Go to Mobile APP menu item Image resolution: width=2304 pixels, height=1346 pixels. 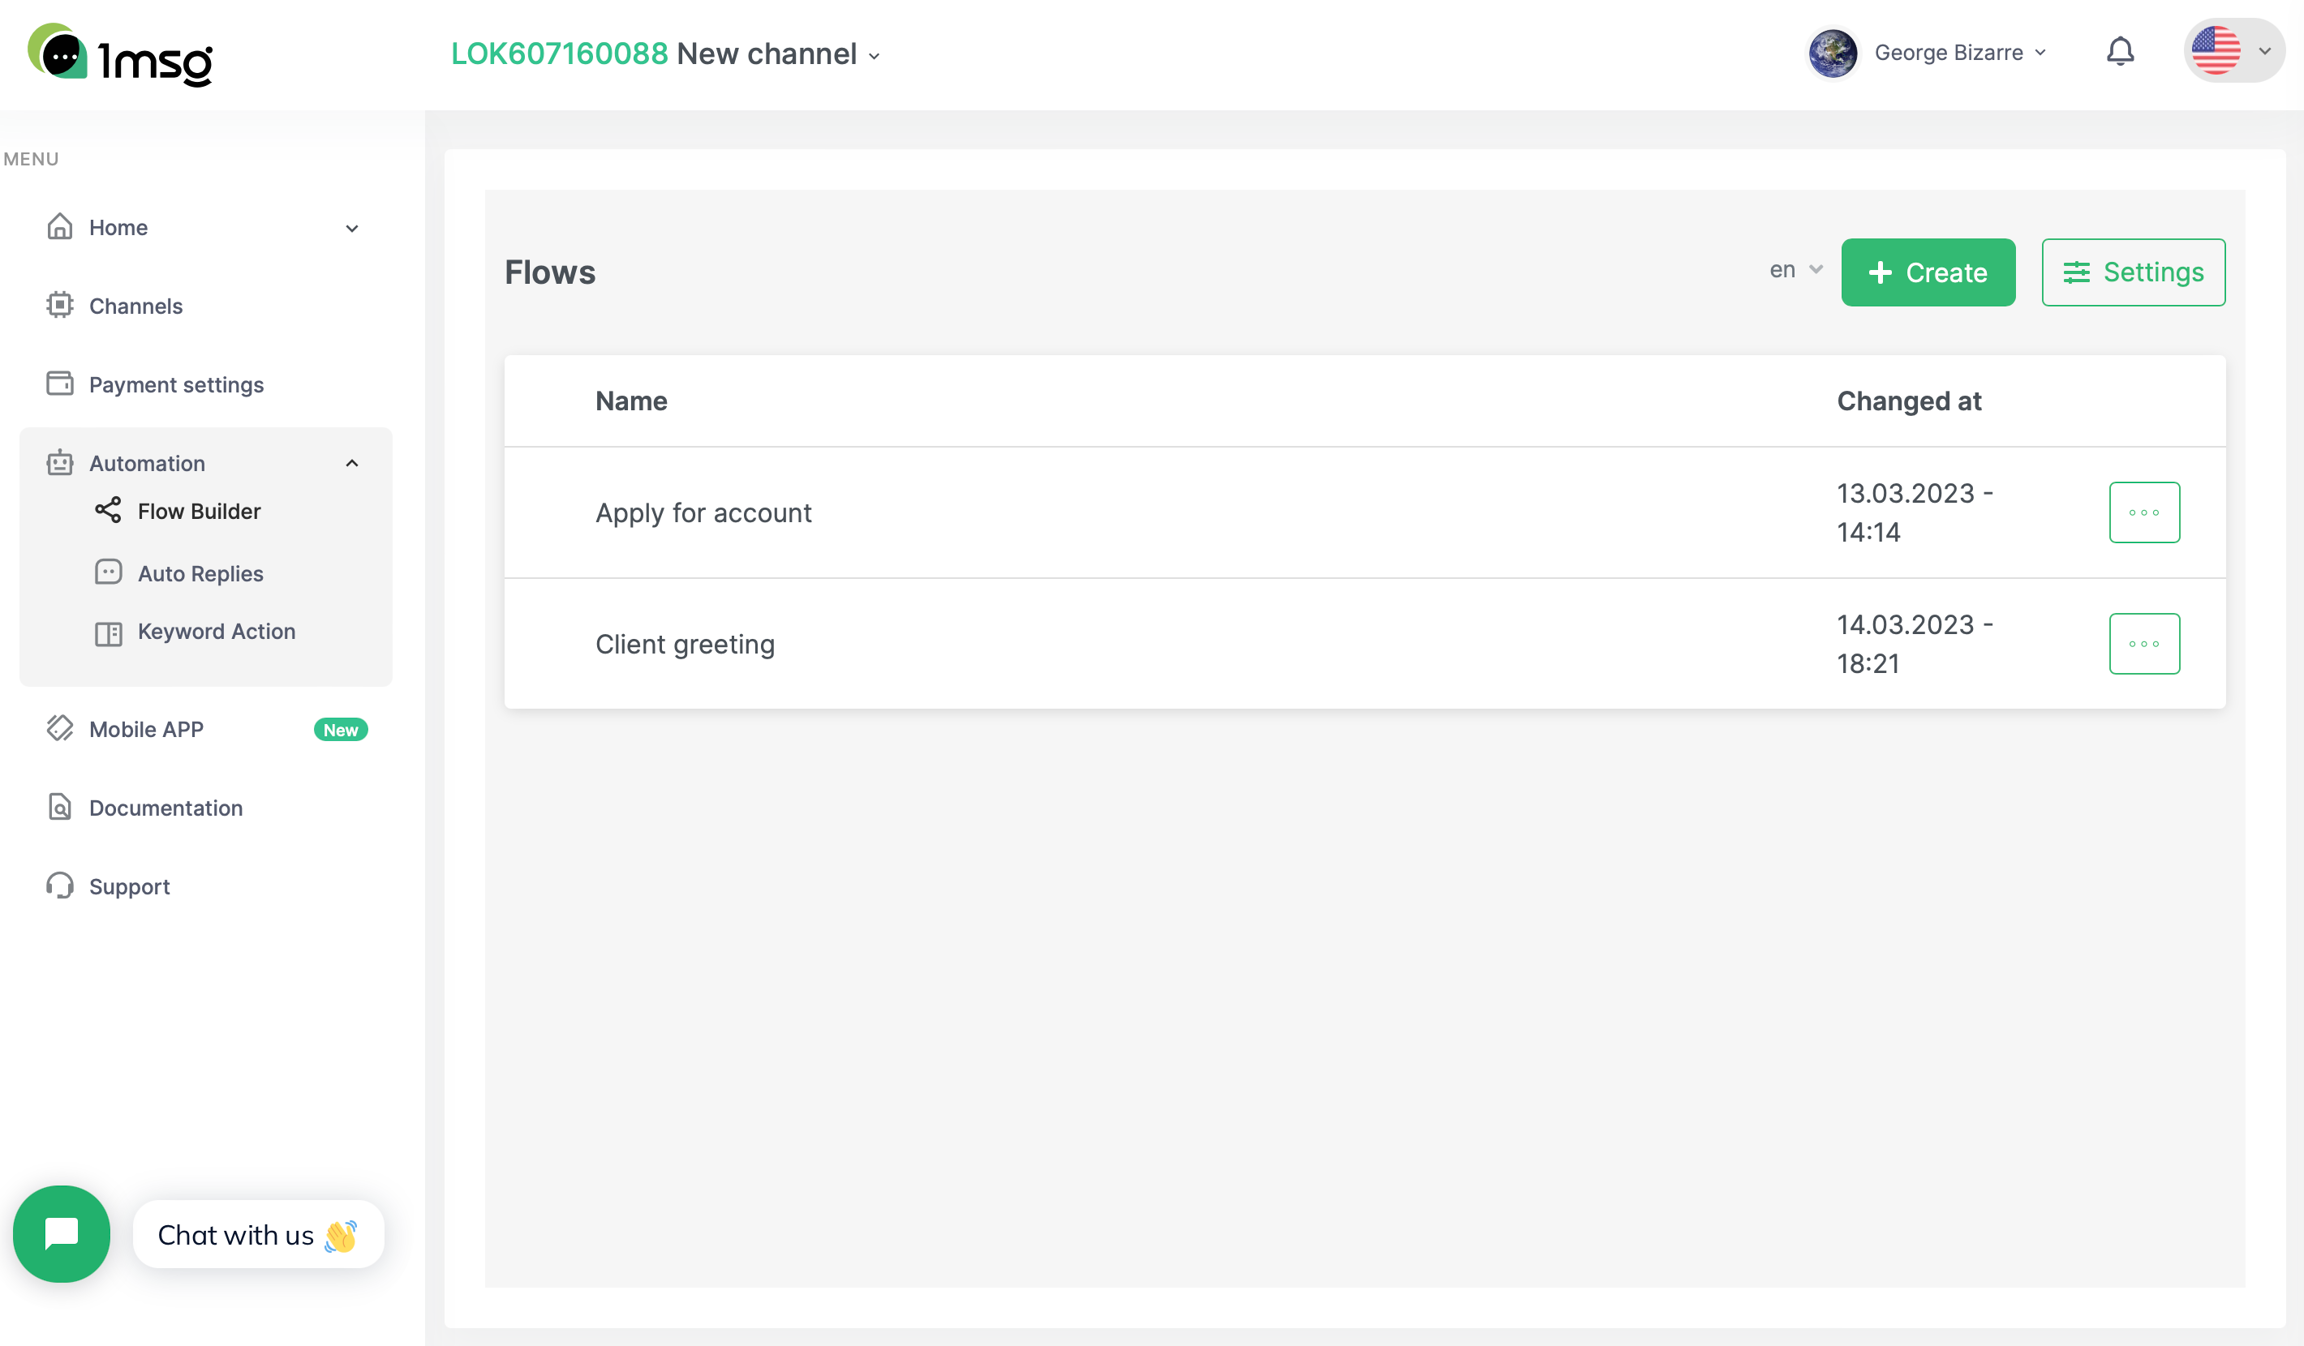(x=146, y=729)
